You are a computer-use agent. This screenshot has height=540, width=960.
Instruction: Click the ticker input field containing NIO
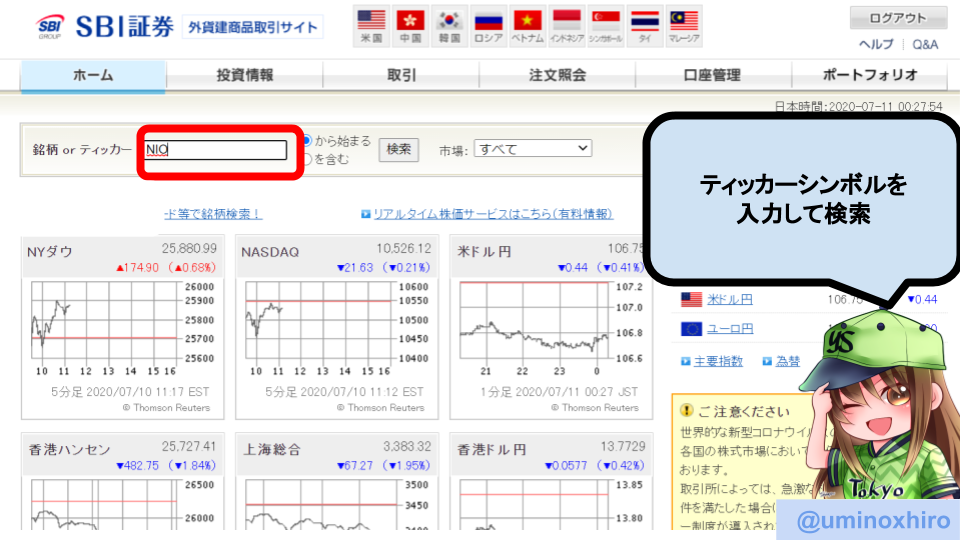(216, 149)
